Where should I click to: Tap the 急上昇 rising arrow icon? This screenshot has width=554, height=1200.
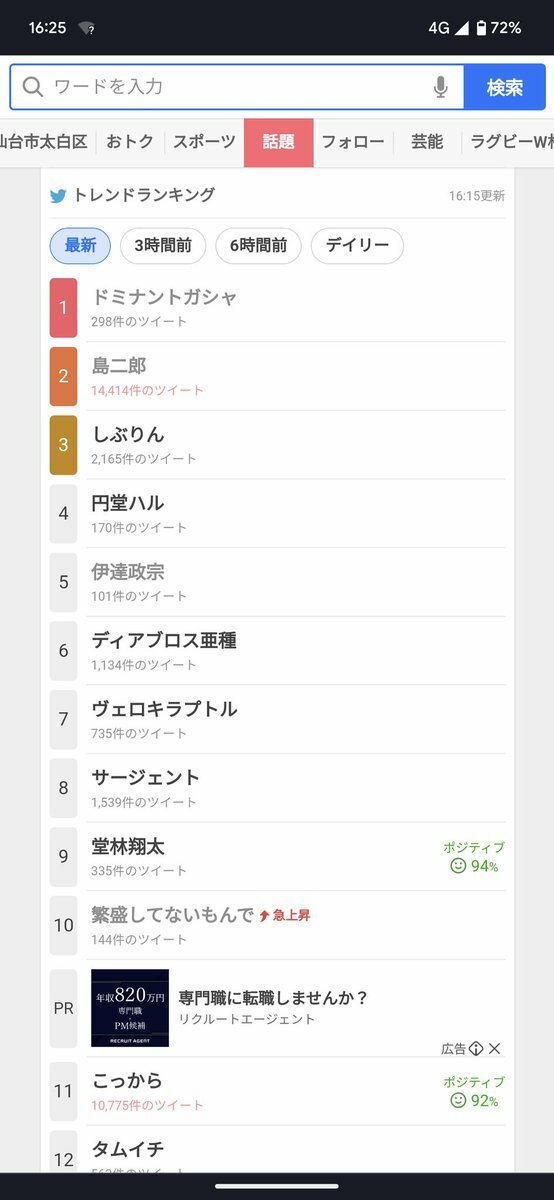[x=264, y=915]
